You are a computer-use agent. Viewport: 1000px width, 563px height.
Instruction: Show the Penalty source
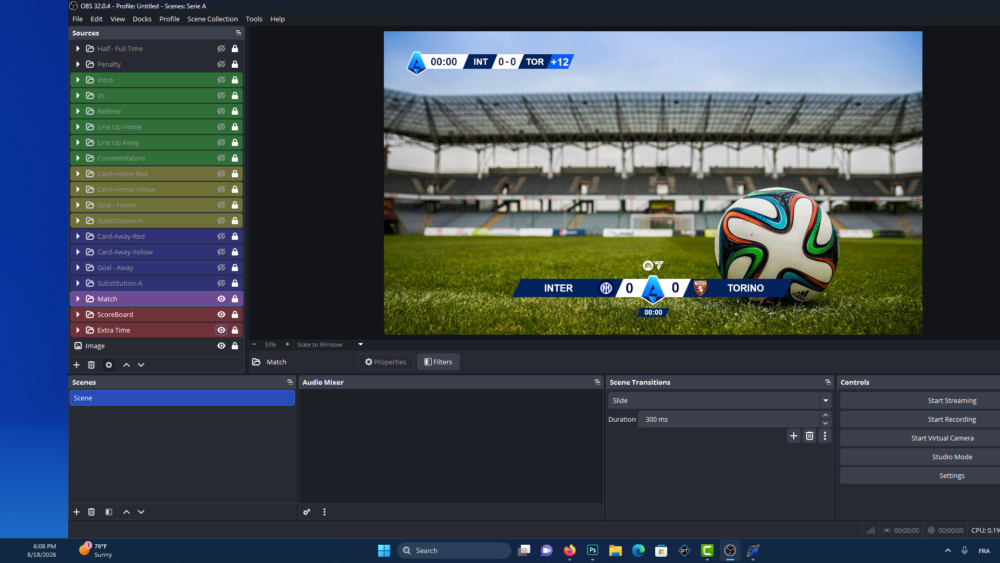click(x=221, y=64)
